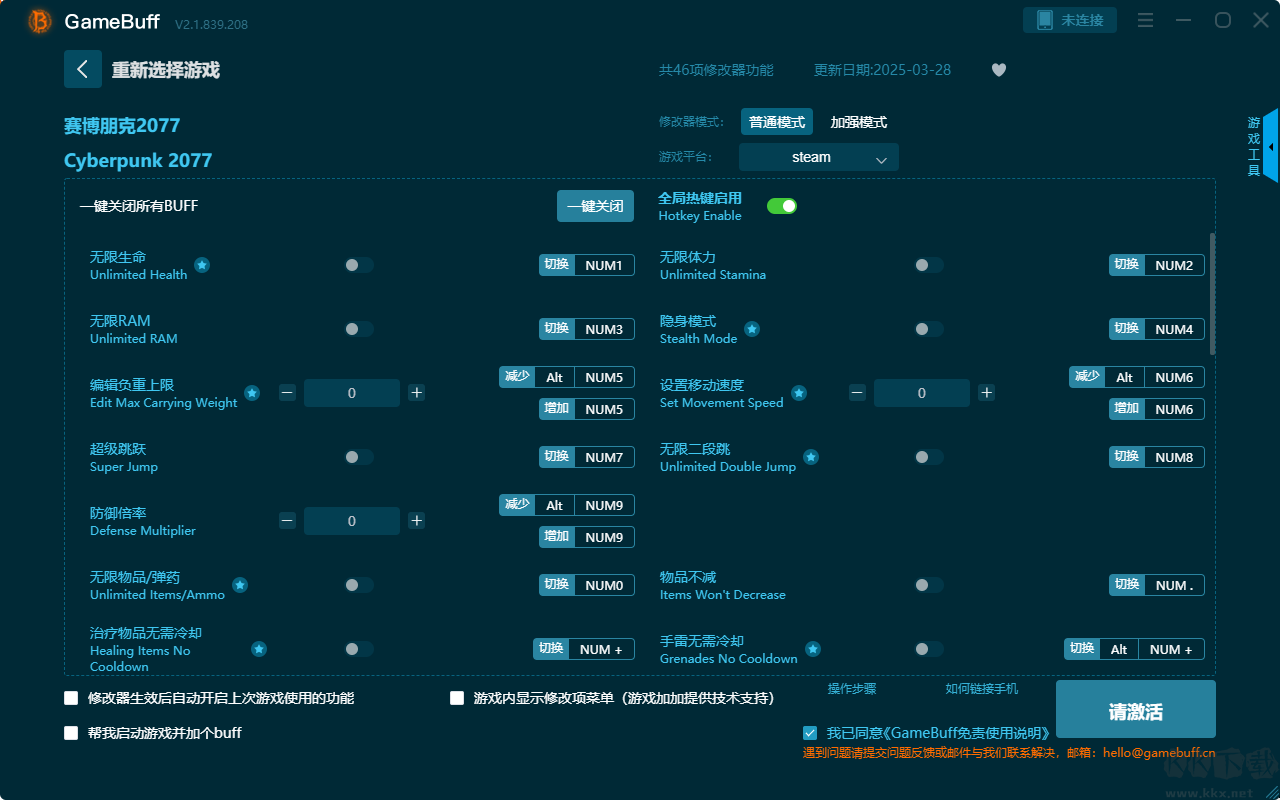Increase Defense Multiplier with plus button
Viewport: 1280px width, 800px height.
pyautogui.click(x=417, y=521)
